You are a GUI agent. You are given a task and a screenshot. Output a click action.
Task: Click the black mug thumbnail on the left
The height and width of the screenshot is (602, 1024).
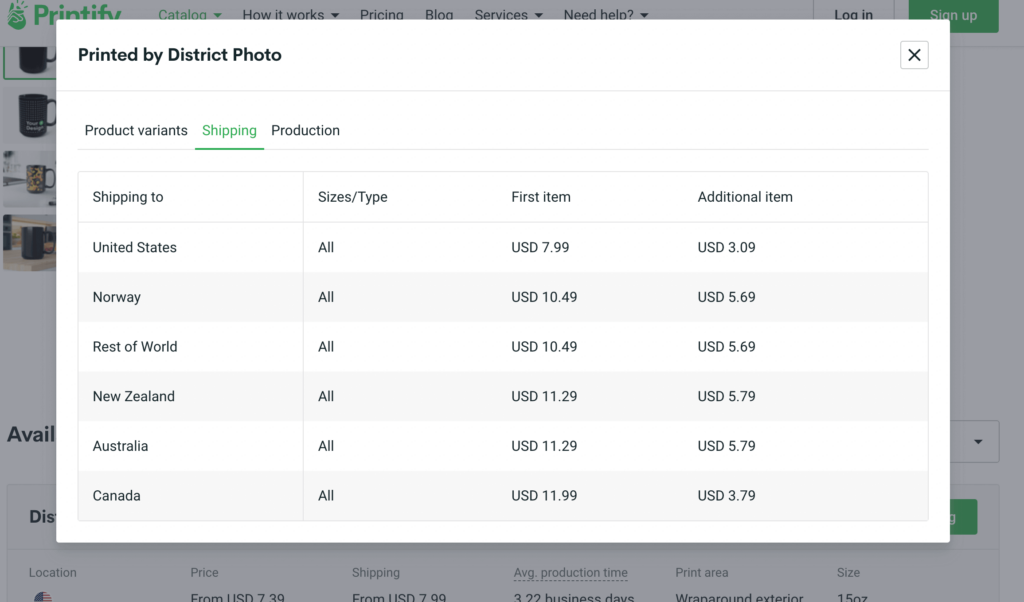[x=30, y=115]
